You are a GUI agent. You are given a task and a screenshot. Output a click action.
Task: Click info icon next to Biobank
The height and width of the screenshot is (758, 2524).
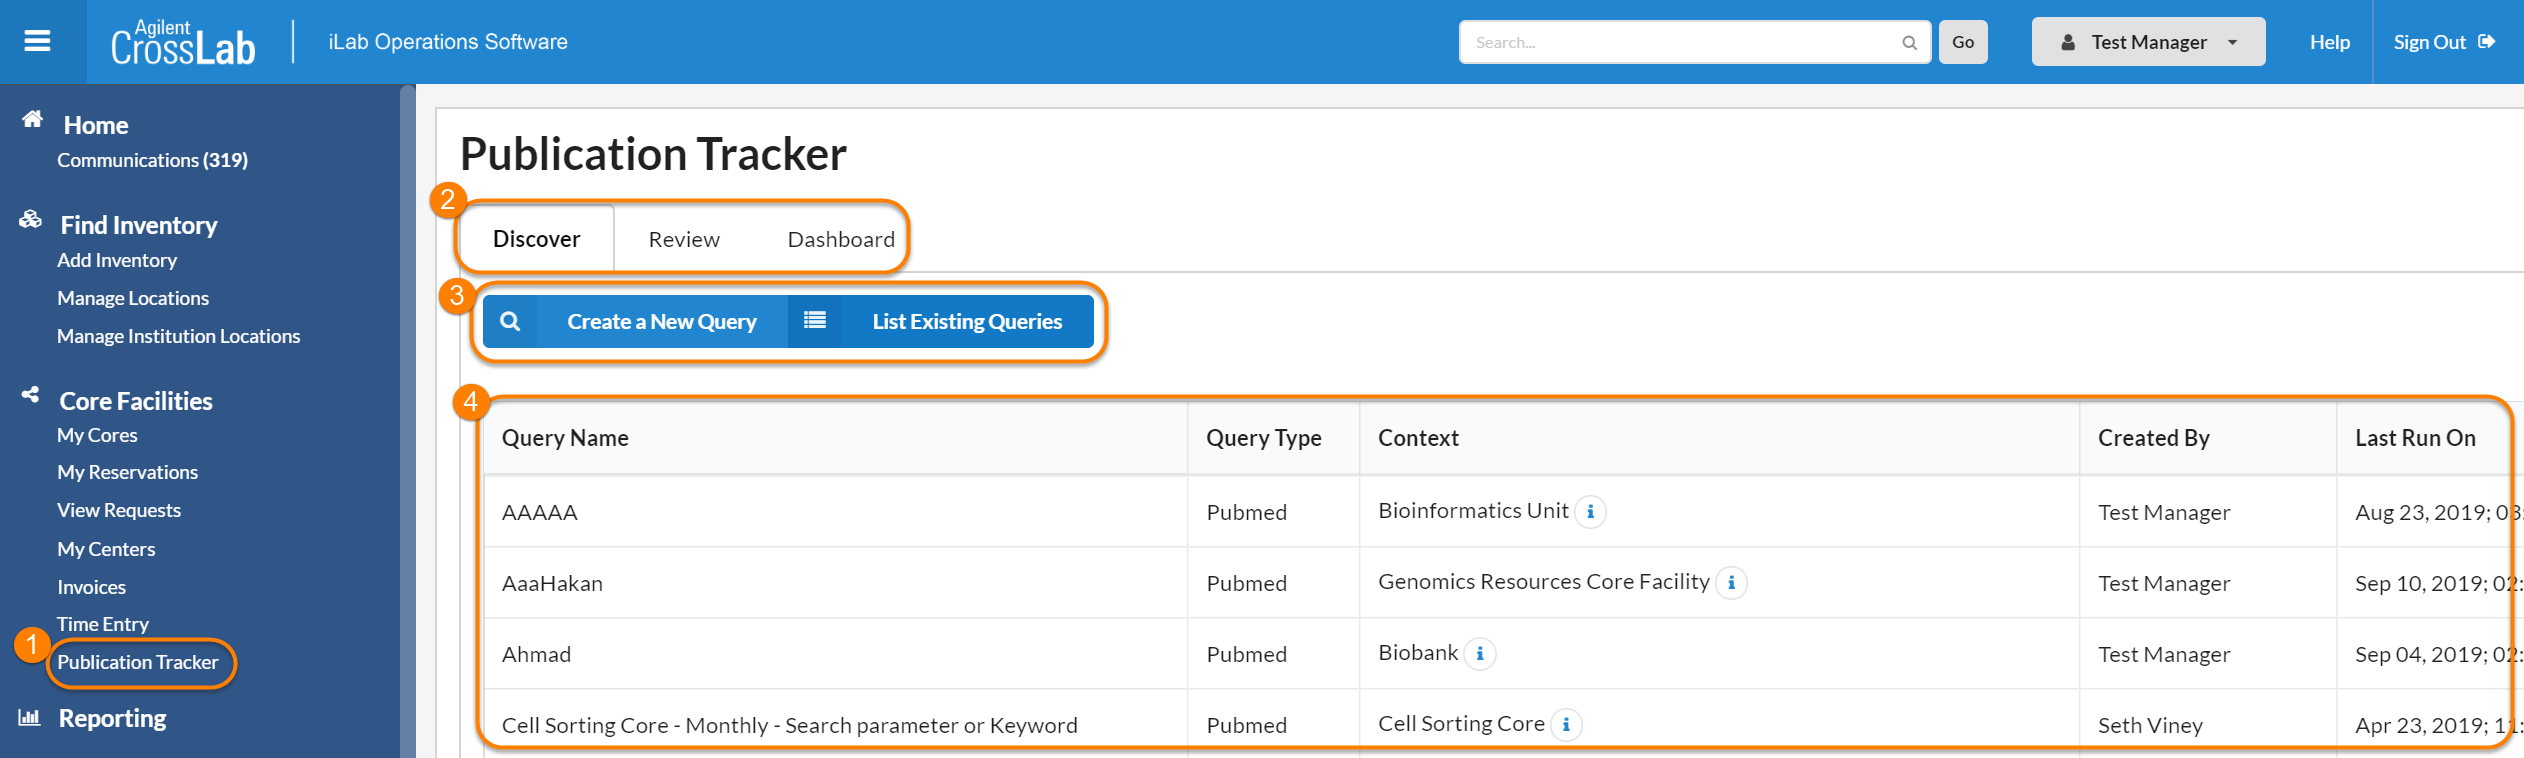[1480, 654]
